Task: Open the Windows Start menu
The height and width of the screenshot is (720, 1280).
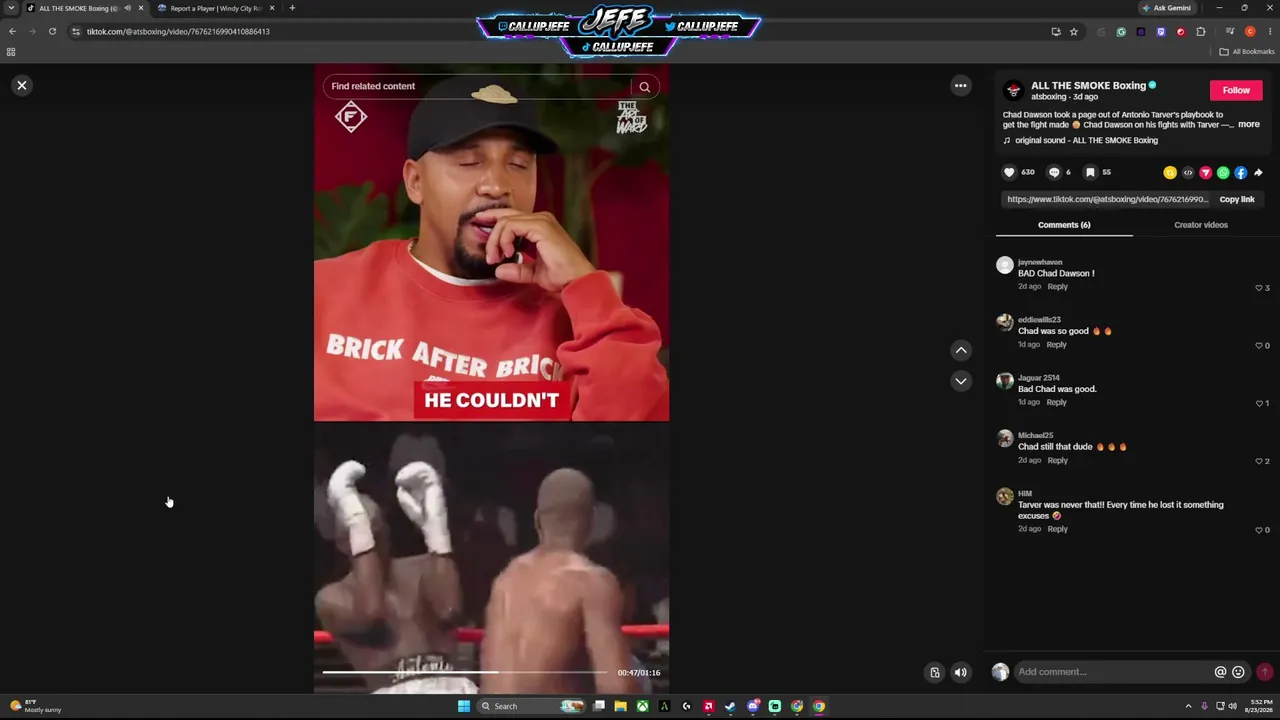Action: click(x=464, y=706)
